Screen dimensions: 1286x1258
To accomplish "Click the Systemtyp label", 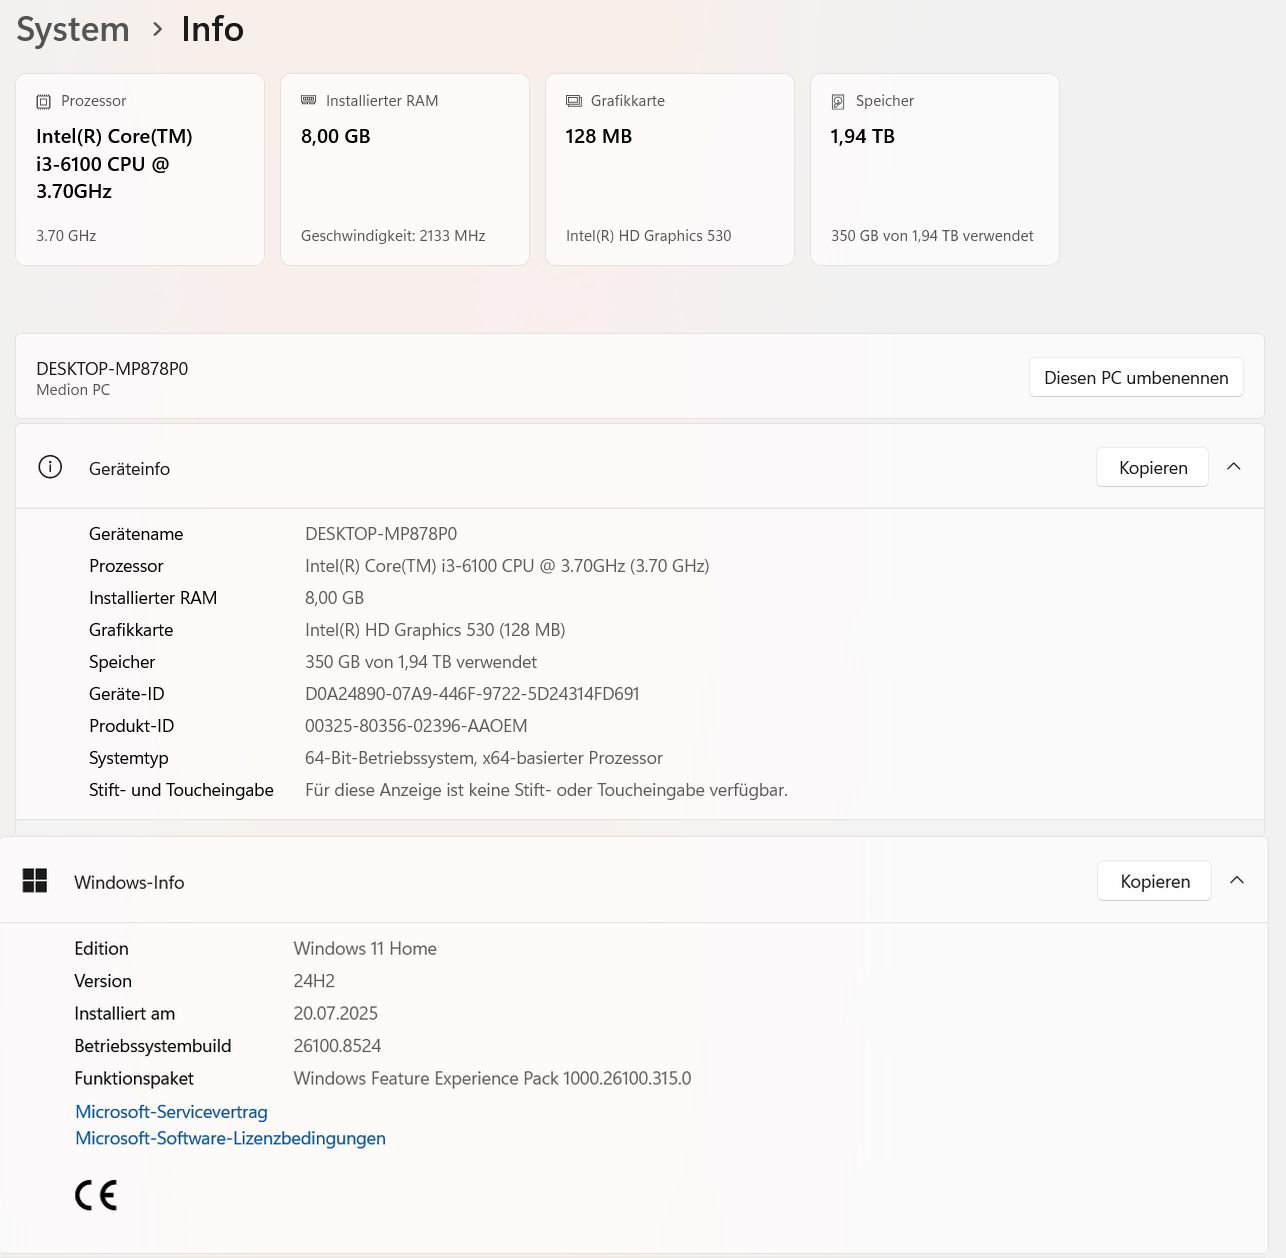I will [128, 758].
